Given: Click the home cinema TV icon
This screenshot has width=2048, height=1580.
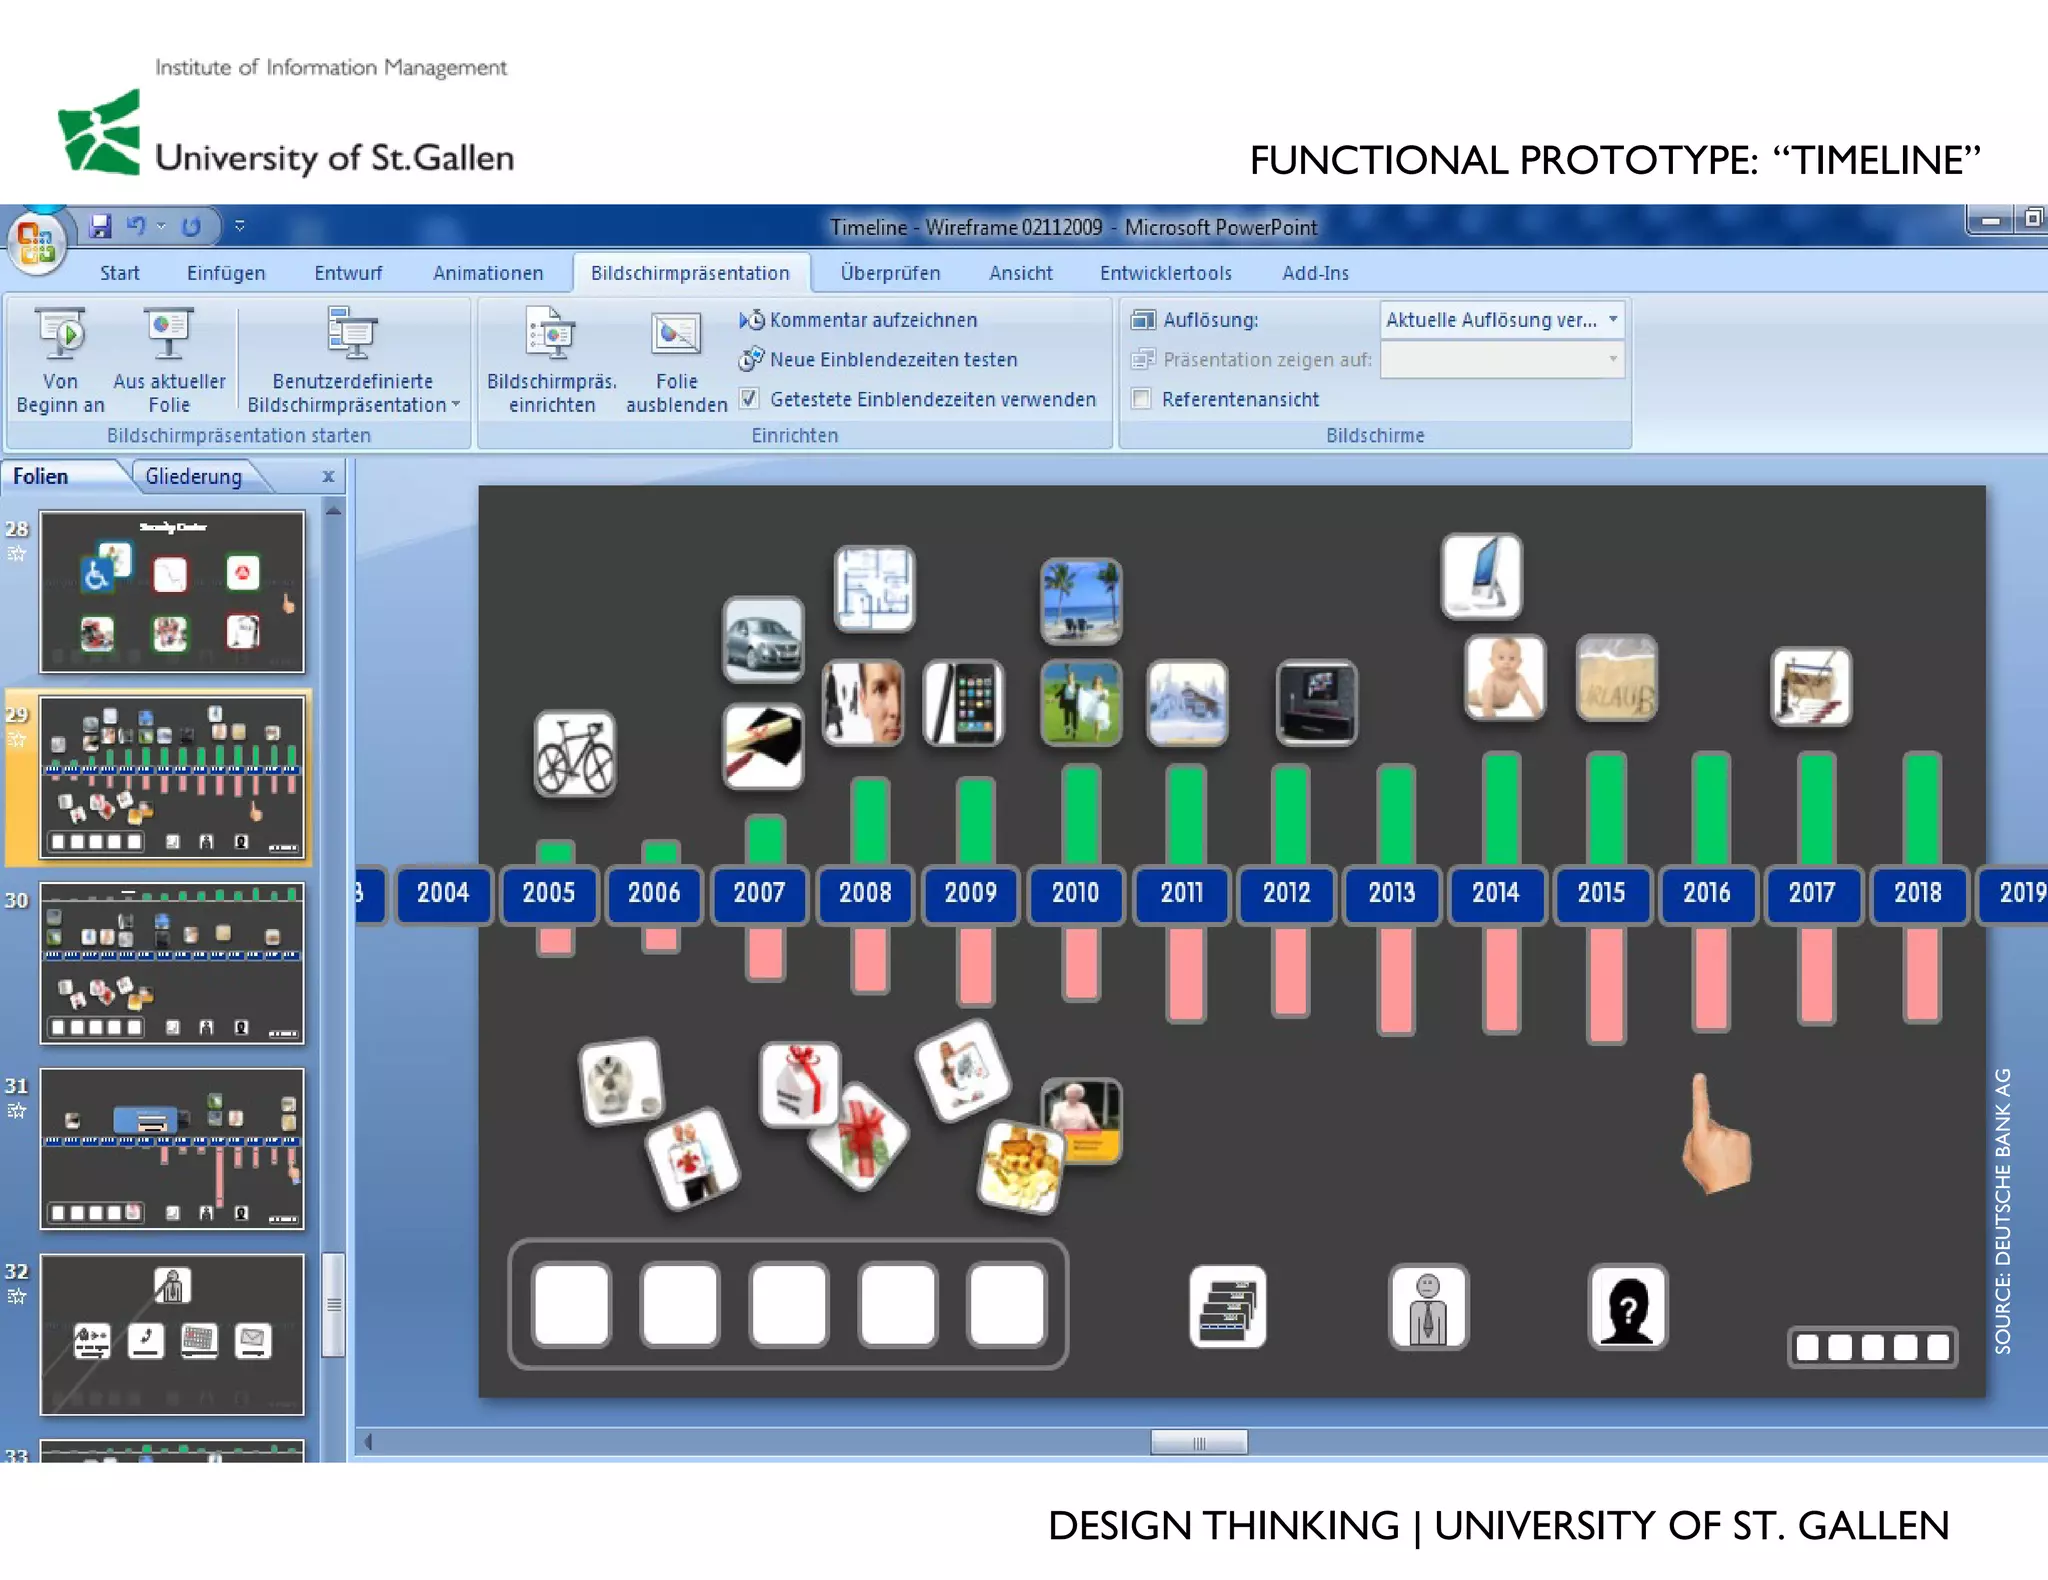Looking at the screenshot, I should click(1317, 703).
